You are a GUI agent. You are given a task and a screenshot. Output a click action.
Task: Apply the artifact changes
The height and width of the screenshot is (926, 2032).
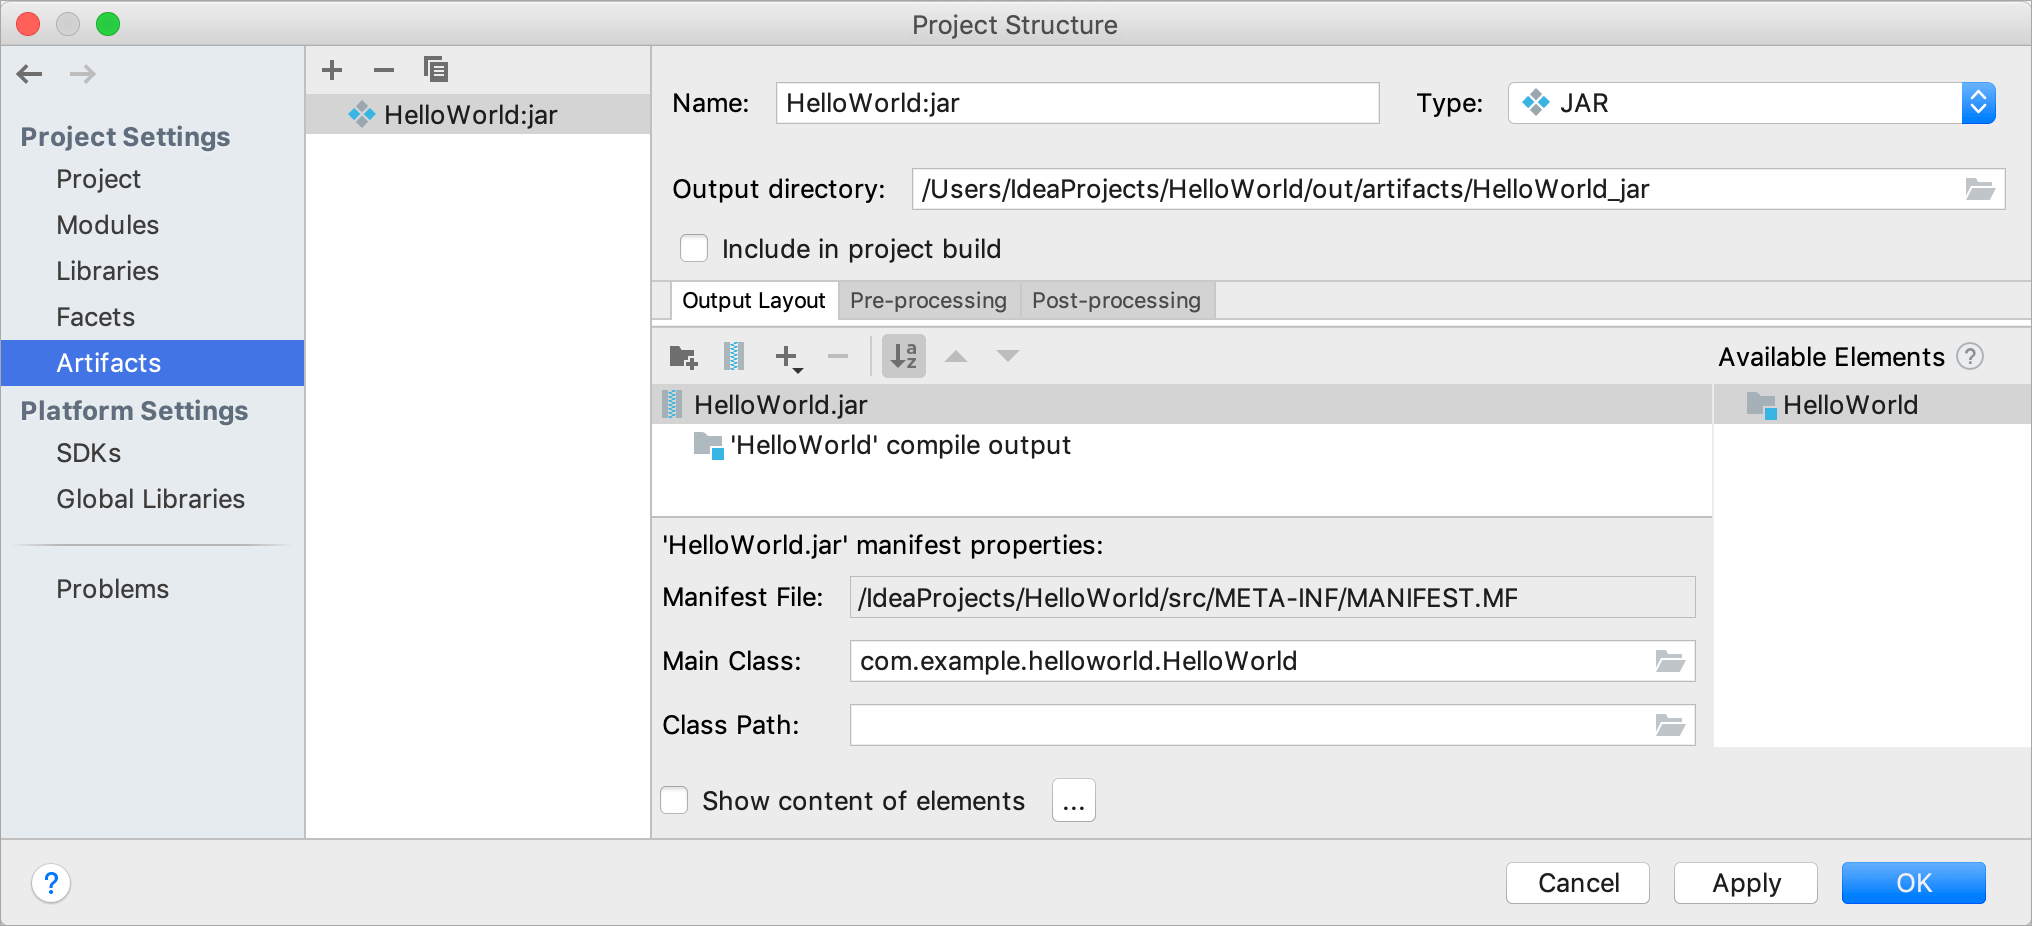[x=1745, y=883]
